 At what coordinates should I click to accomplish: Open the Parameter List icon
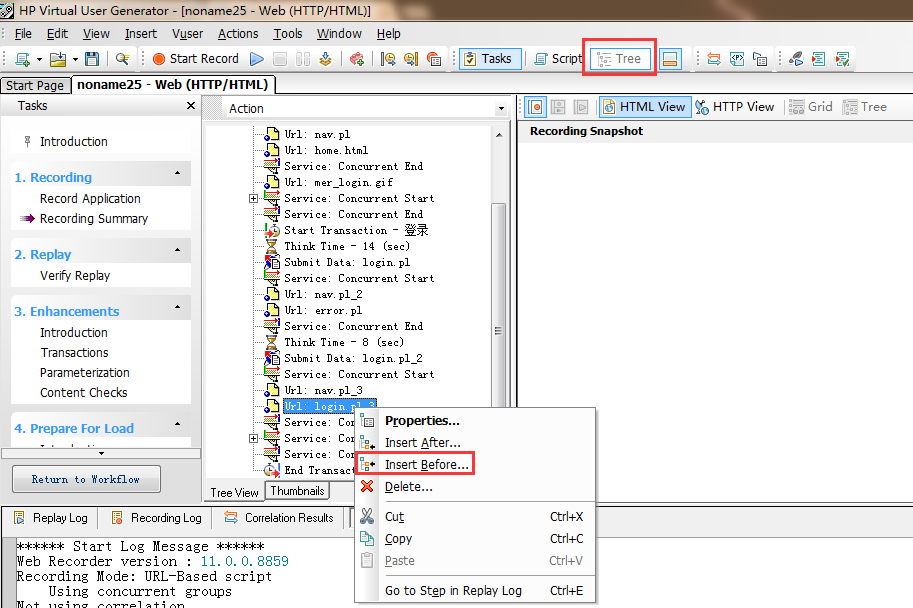click(x=737, y=59)
